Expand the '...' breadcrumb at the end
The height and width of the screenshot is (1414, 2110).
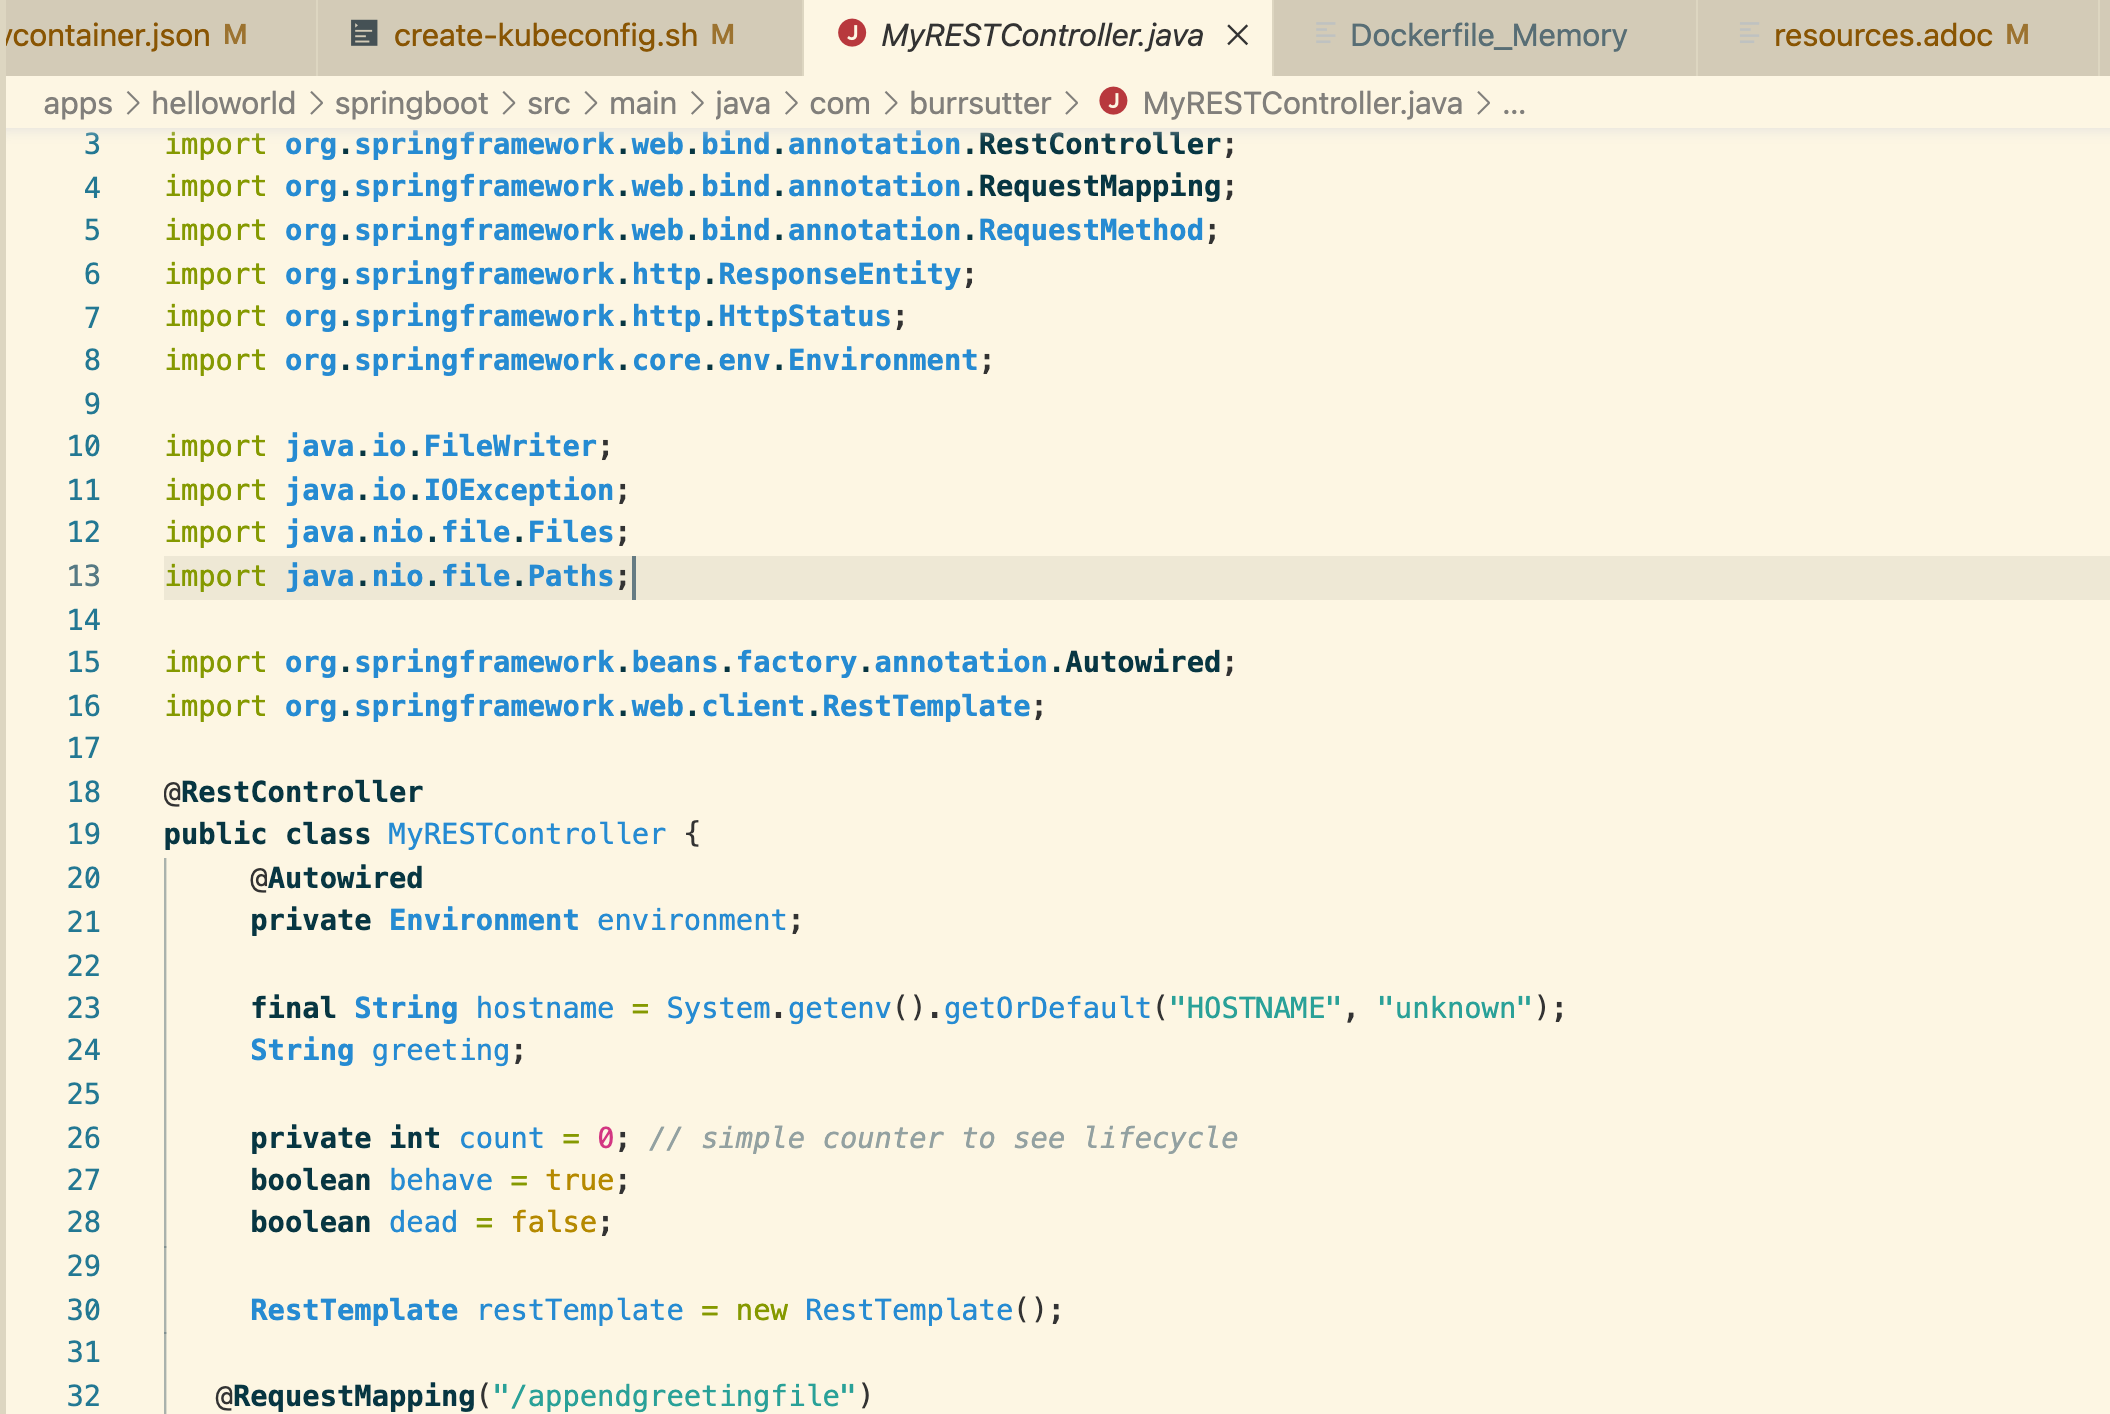[x=1513, y=102]
